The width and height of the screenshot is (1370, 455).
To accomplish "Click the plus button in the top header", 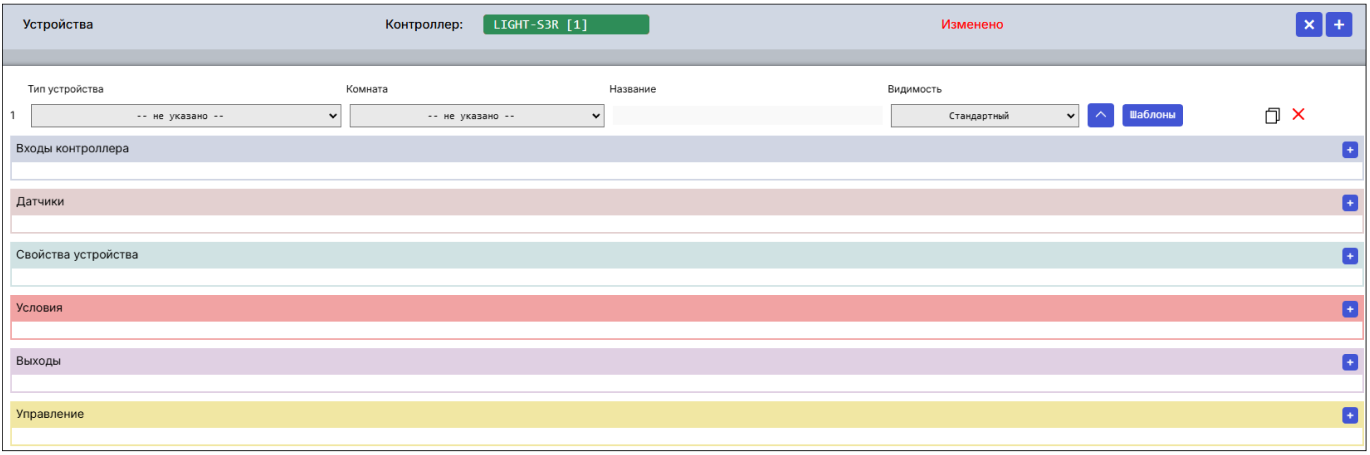I will [1338, 25].
